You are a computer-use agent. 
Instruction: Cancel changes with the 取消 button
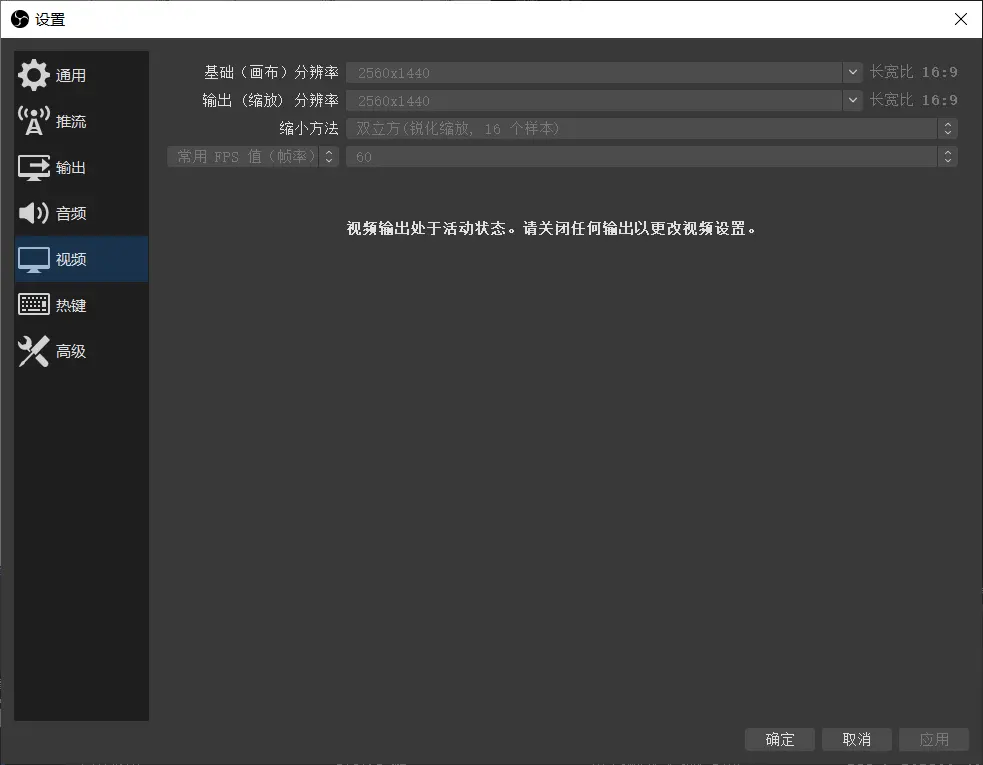(x=856, y=740)
